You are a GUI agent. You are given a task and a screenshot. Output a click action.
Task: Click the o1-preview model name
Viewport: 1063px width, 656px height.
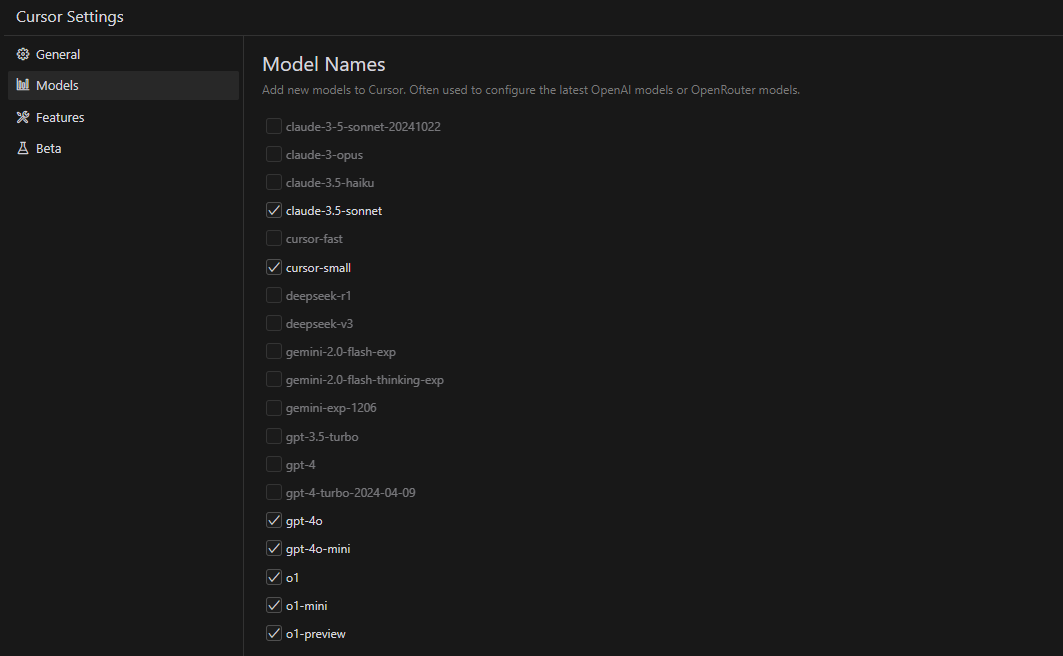[316, 634]
